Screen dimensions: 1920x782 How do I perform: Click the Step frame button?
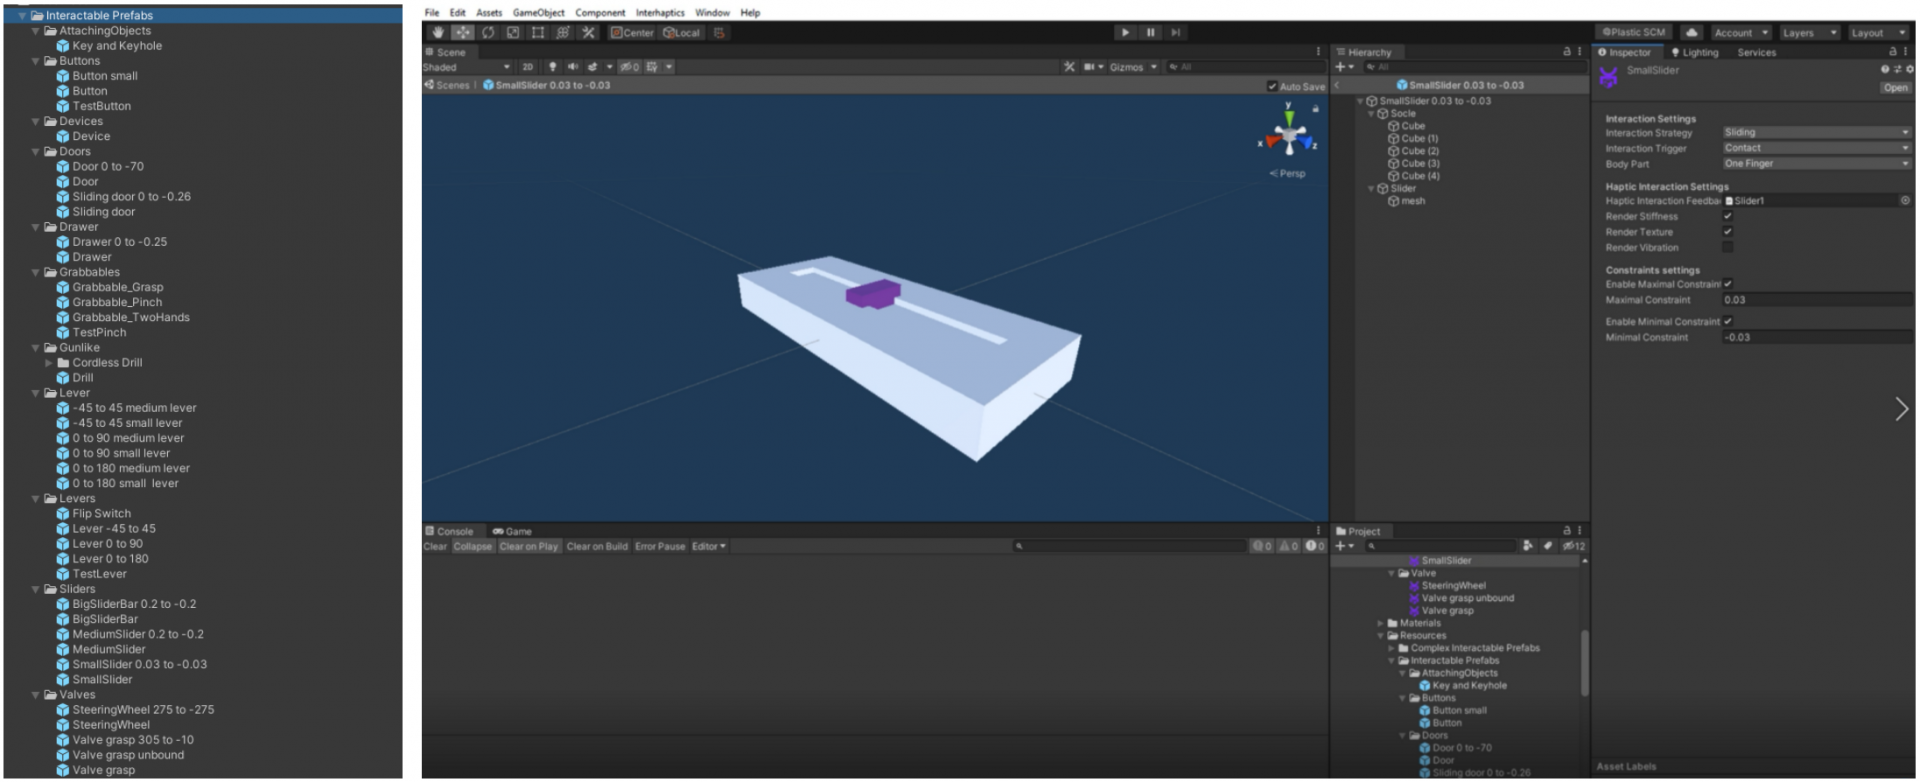point(1176,33)
